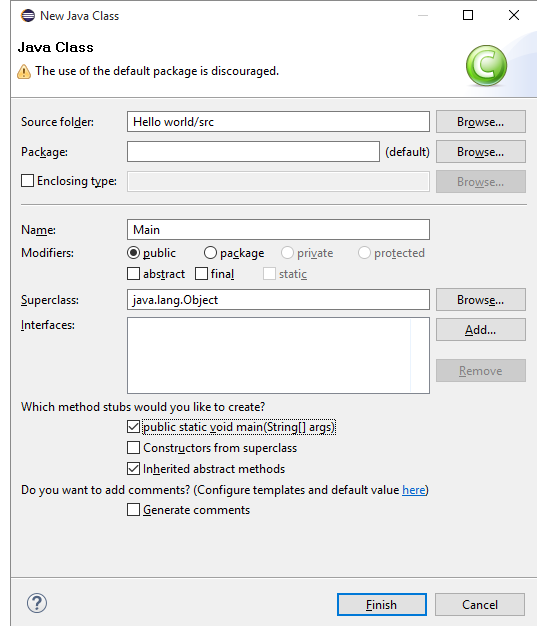
Task: Tick the final modifier checkbox
Action: pyautogui.click(x=201, y=274)
